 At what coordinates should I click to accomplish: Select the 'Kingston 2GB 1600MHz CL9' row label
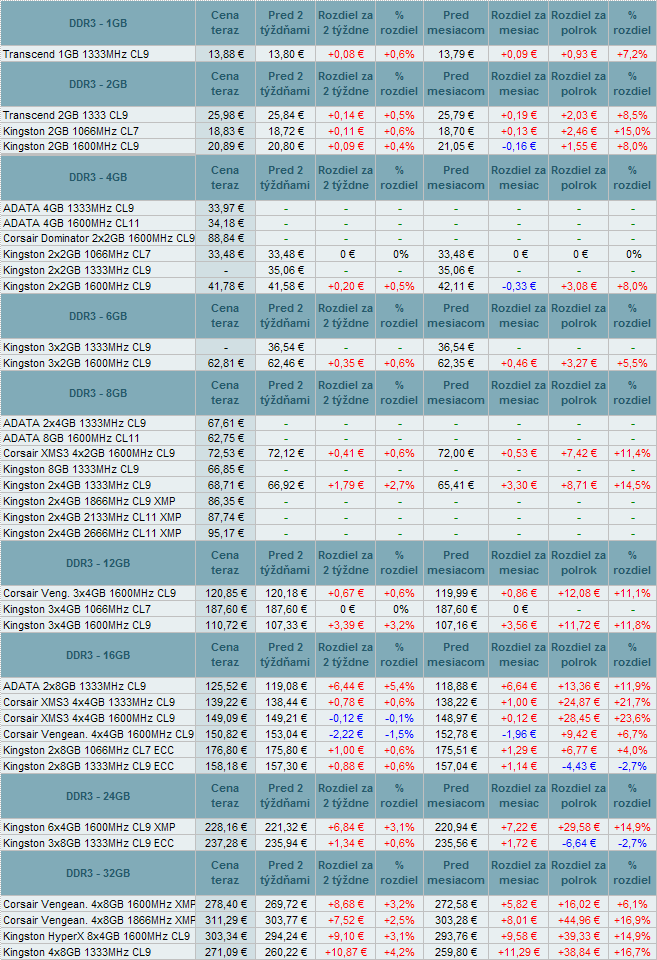coord(71,146)
